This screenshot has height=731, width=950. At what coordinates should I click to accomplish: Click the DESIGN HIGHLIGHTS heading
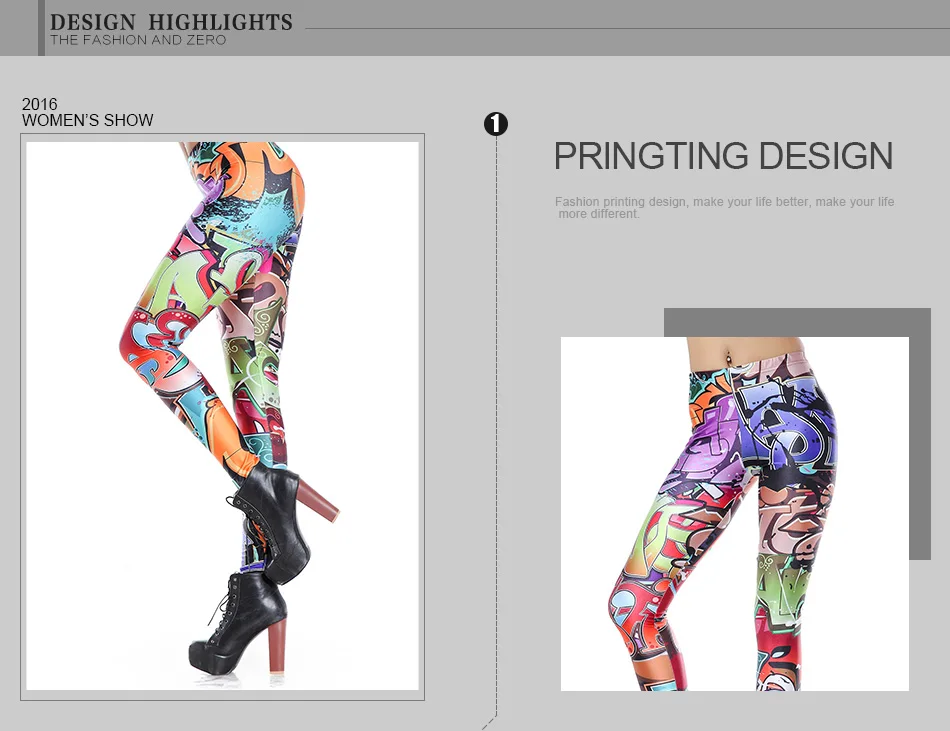click(171, 22)
